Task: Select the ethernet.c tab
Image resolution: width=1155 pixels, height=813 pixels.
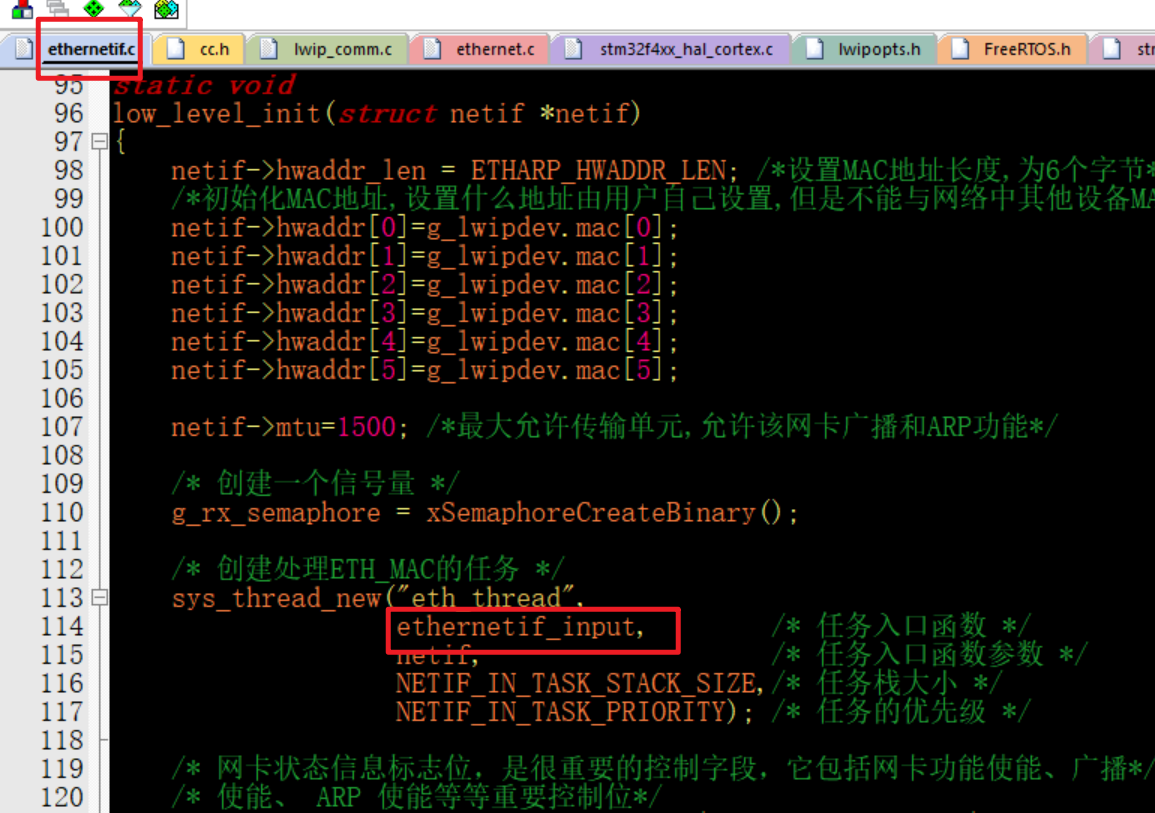Action: 480,49
